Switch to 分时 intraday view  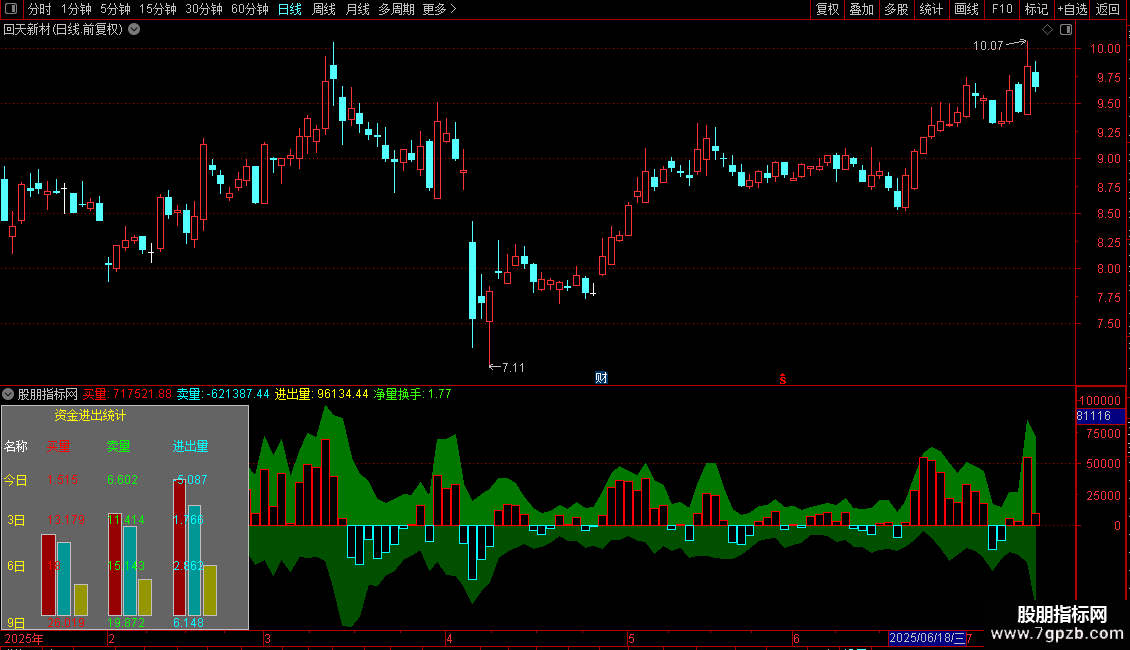[40, 9]
